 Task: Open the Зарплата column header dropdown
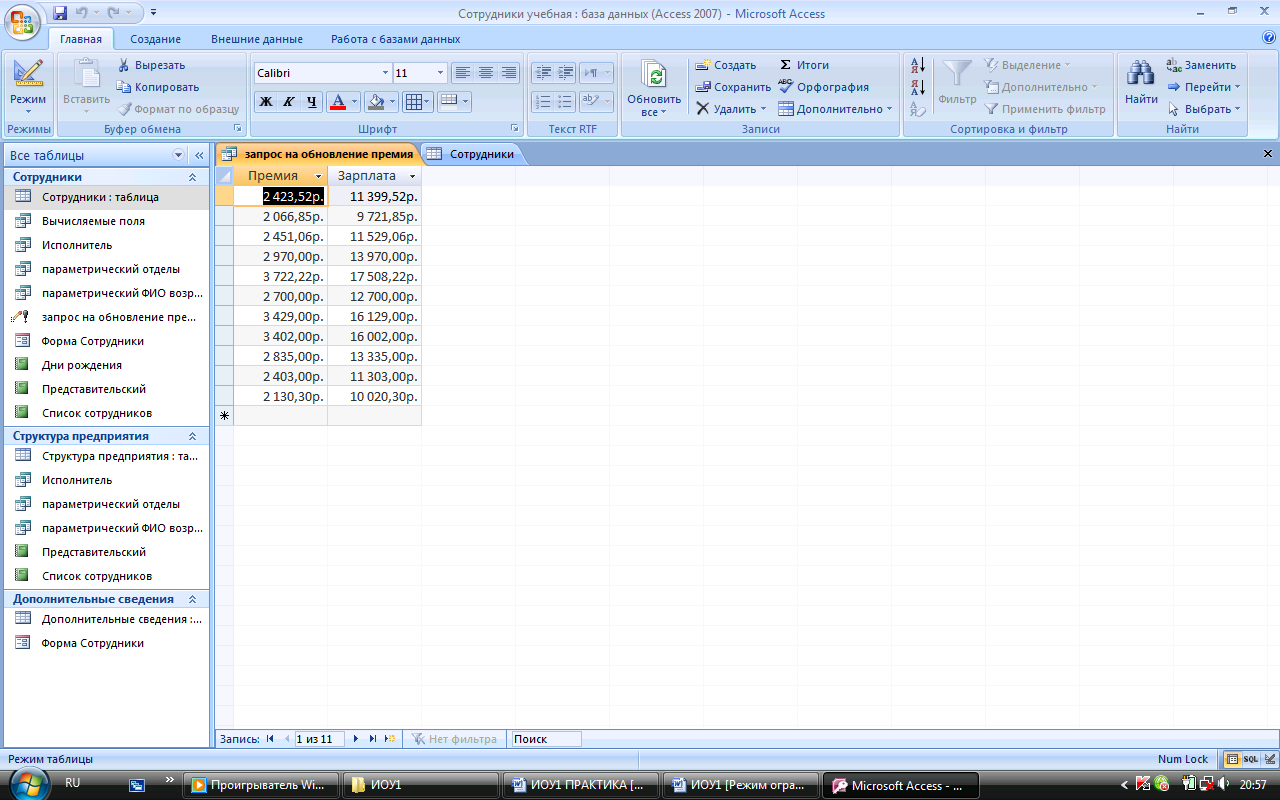[412, 176]
